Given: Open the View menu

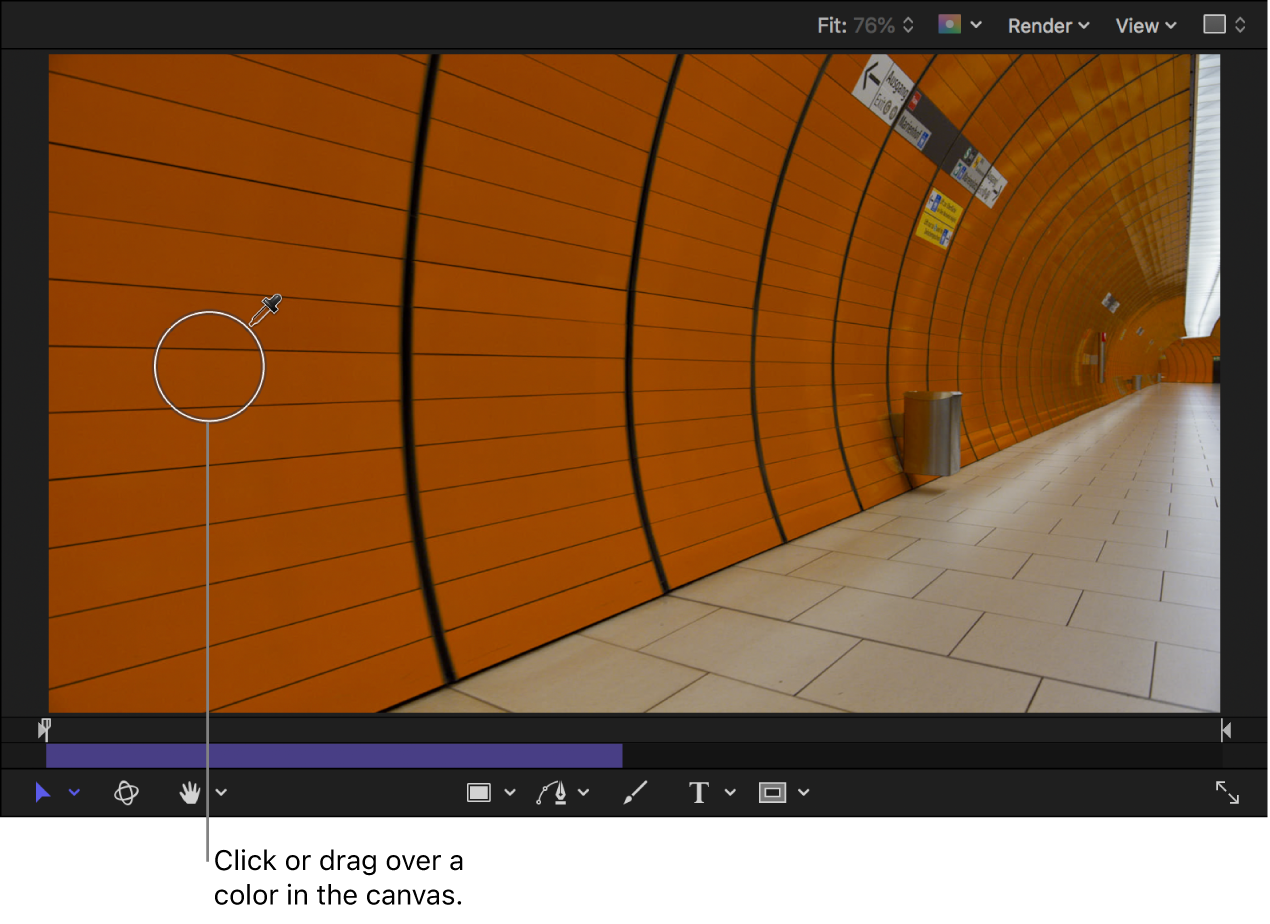Looking at the screenshot, I should 1146,25.
